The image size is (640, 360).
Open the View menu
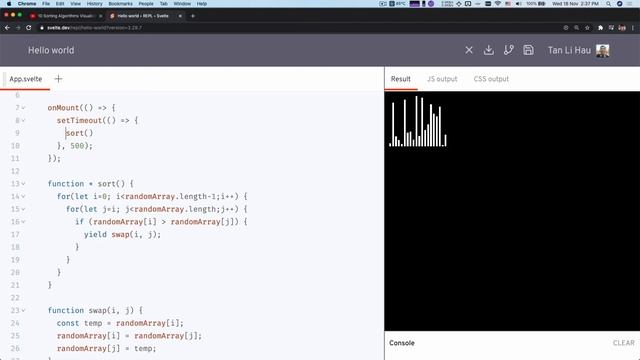pos(76,4)
